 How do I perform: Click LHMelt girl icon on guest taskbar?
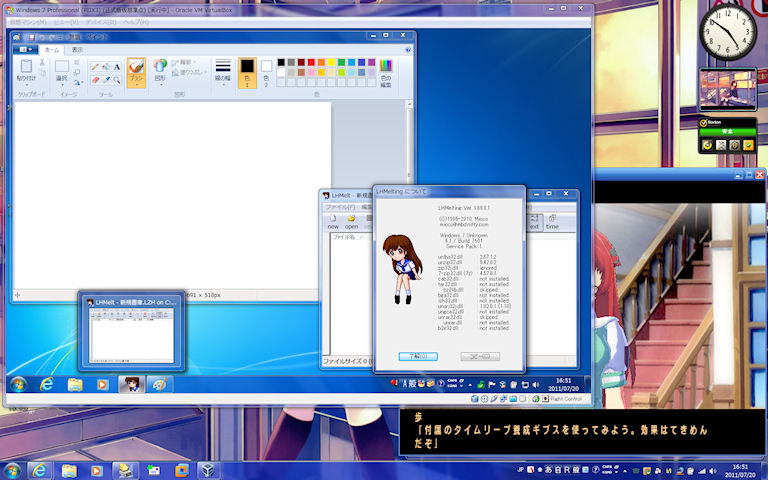(131, 384)
